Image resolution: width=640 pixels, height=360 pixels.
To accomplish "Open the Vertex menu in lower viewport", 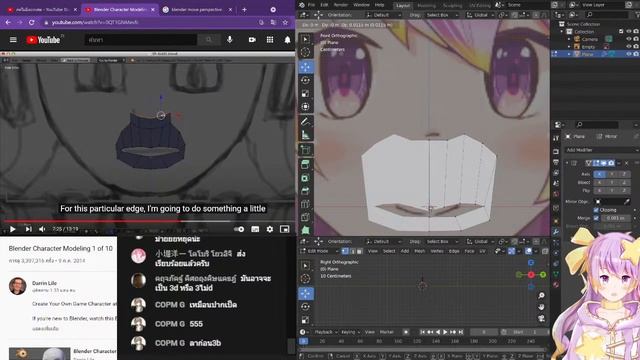I will coord(437,251).
